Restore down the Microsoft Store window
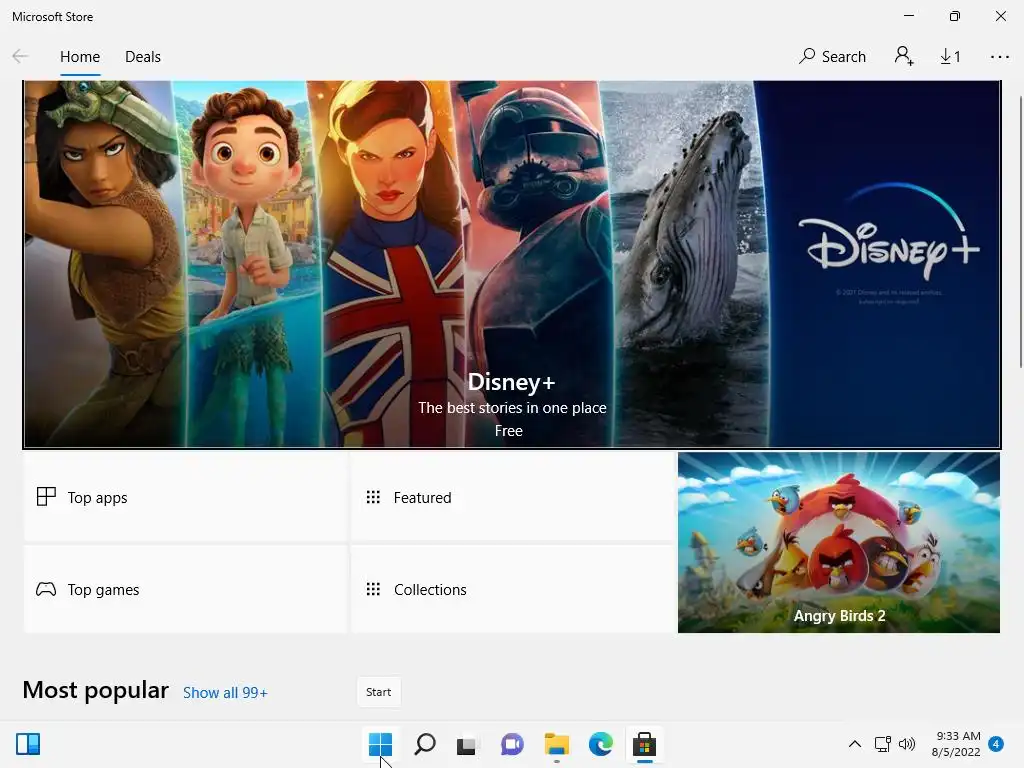 point(955,16)
